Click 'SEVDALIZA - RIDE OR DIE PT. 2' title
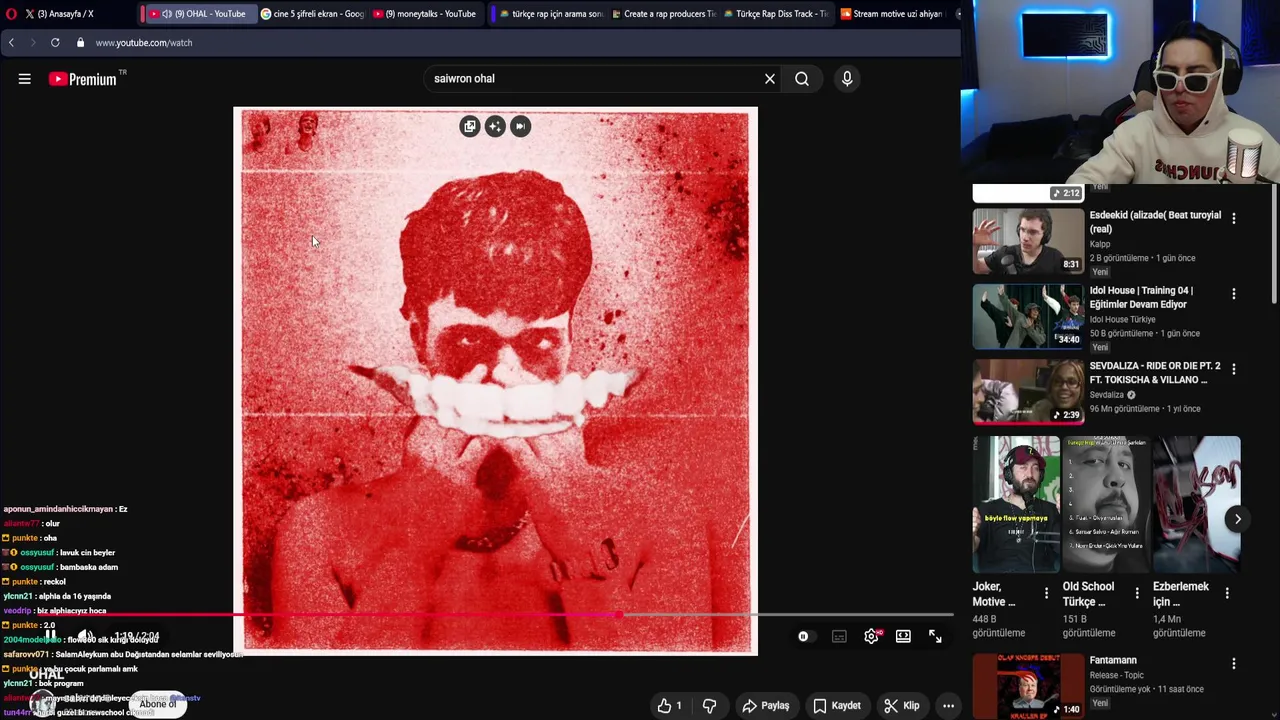The width and height of the screenshot is (1280, 720). pos(1156,373)
